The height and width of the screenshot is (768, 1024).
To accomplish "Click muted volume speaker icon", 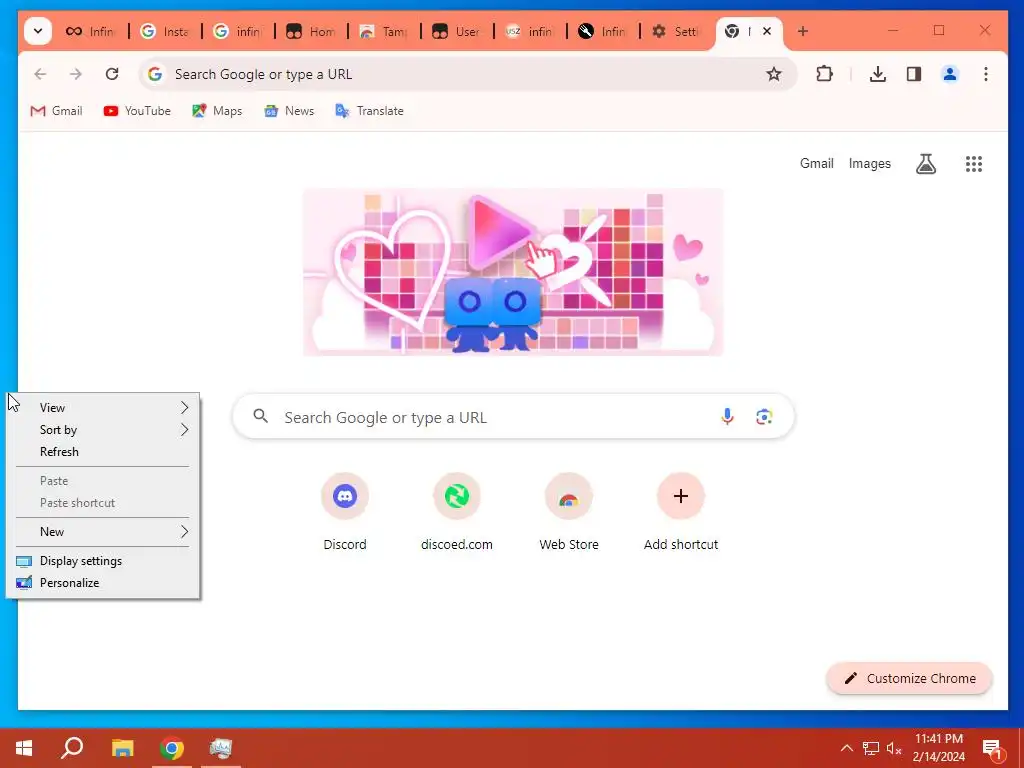I will pos(894,748).
